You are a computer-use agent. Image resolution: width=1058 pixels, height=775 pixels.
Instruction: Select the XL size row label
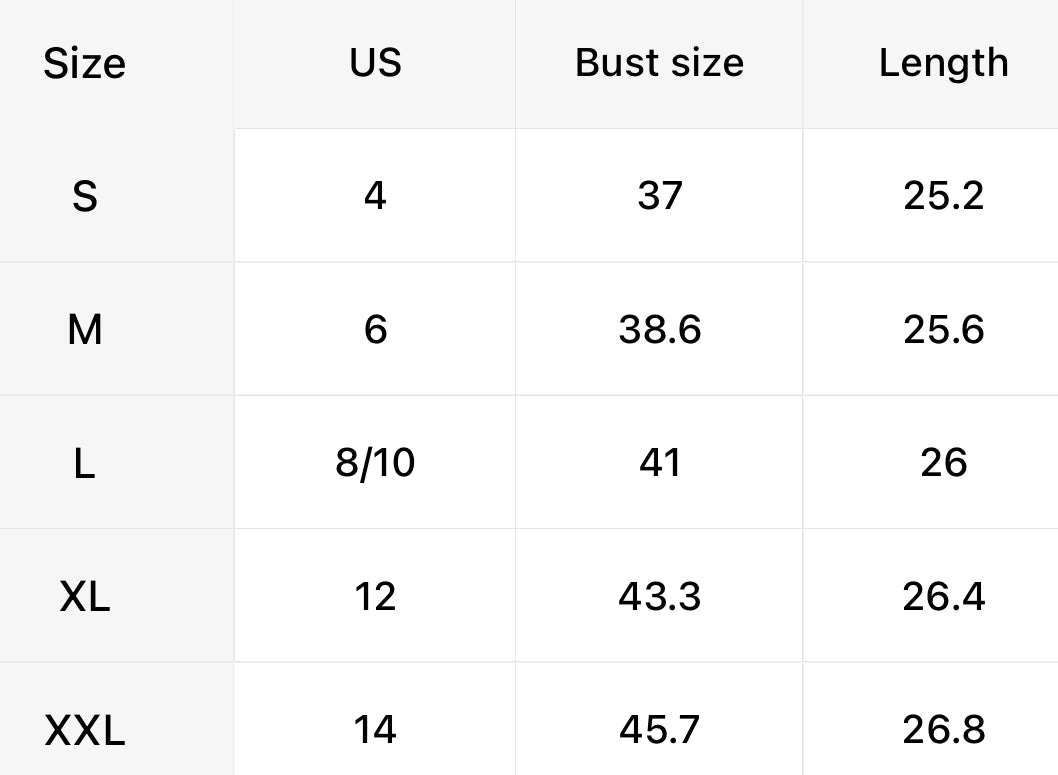85,597
